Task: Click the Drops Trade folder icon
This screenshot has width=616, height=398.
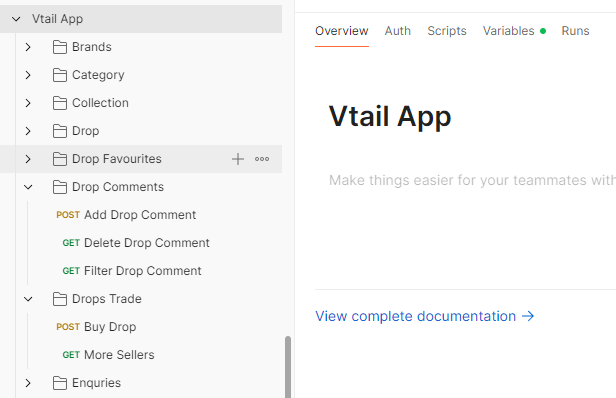Action: pyautogui.click(x=60, y=299)
